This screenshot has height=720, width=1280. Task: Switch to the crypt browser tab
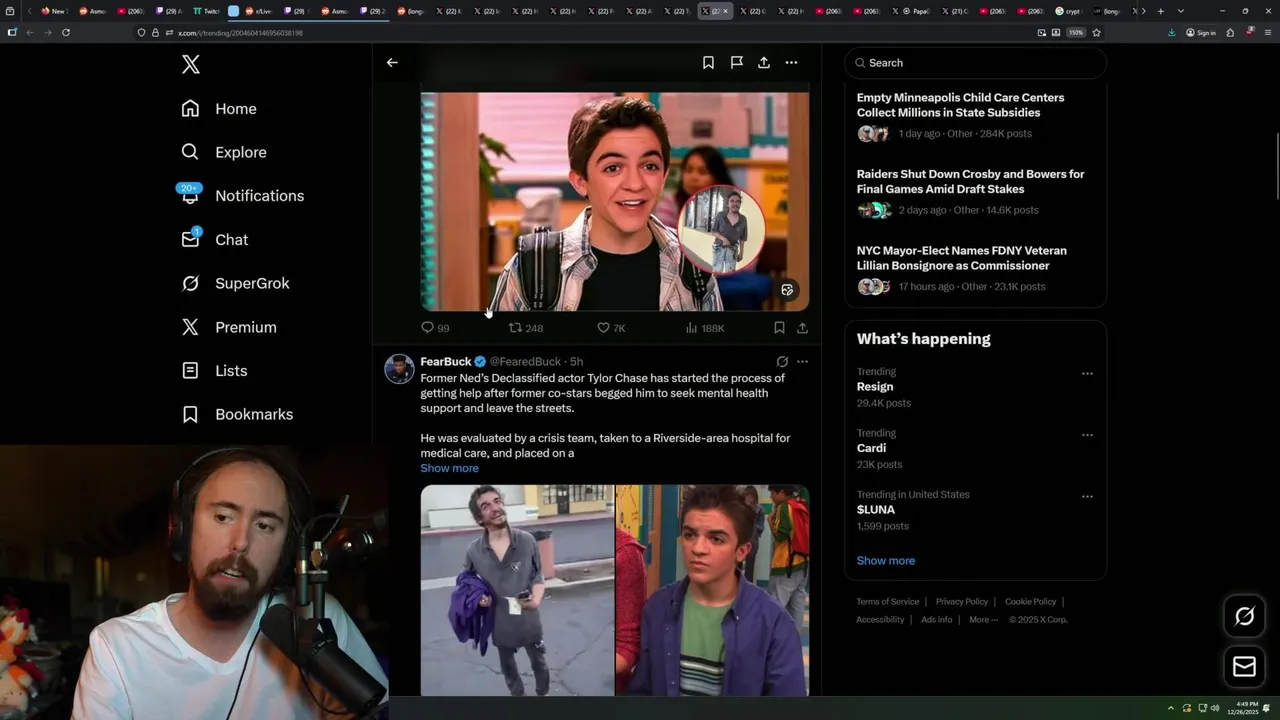[x=1068, y=11]
